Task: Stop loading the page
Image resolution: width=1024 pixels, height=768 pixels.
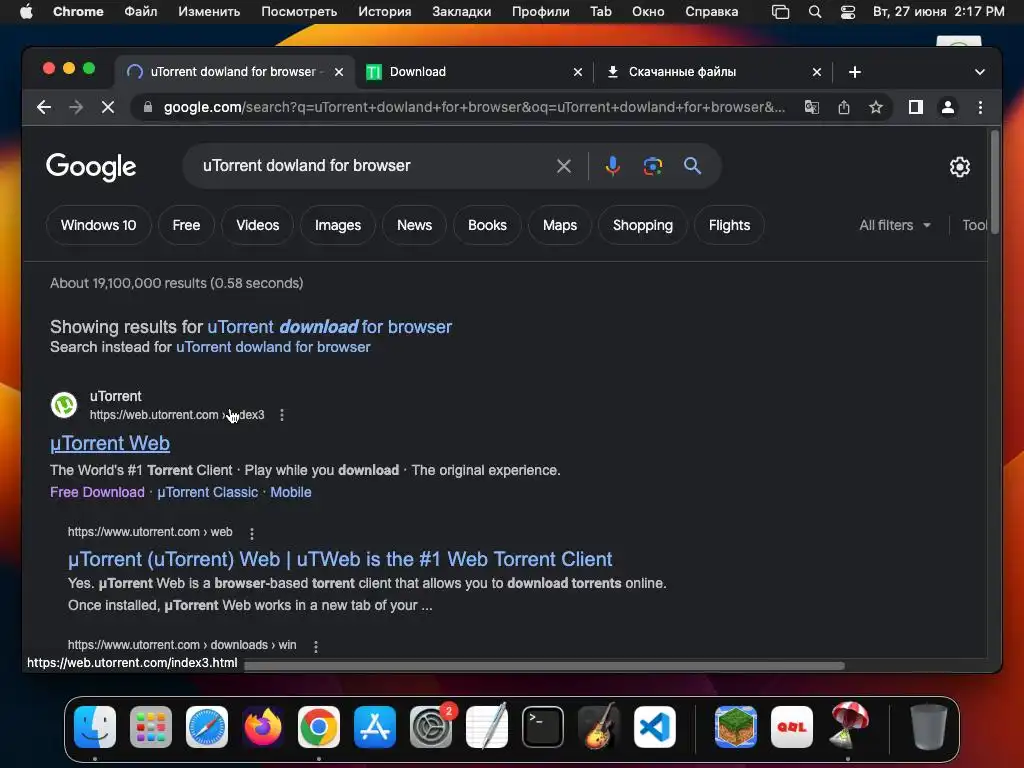Action: tap(108, 107)
